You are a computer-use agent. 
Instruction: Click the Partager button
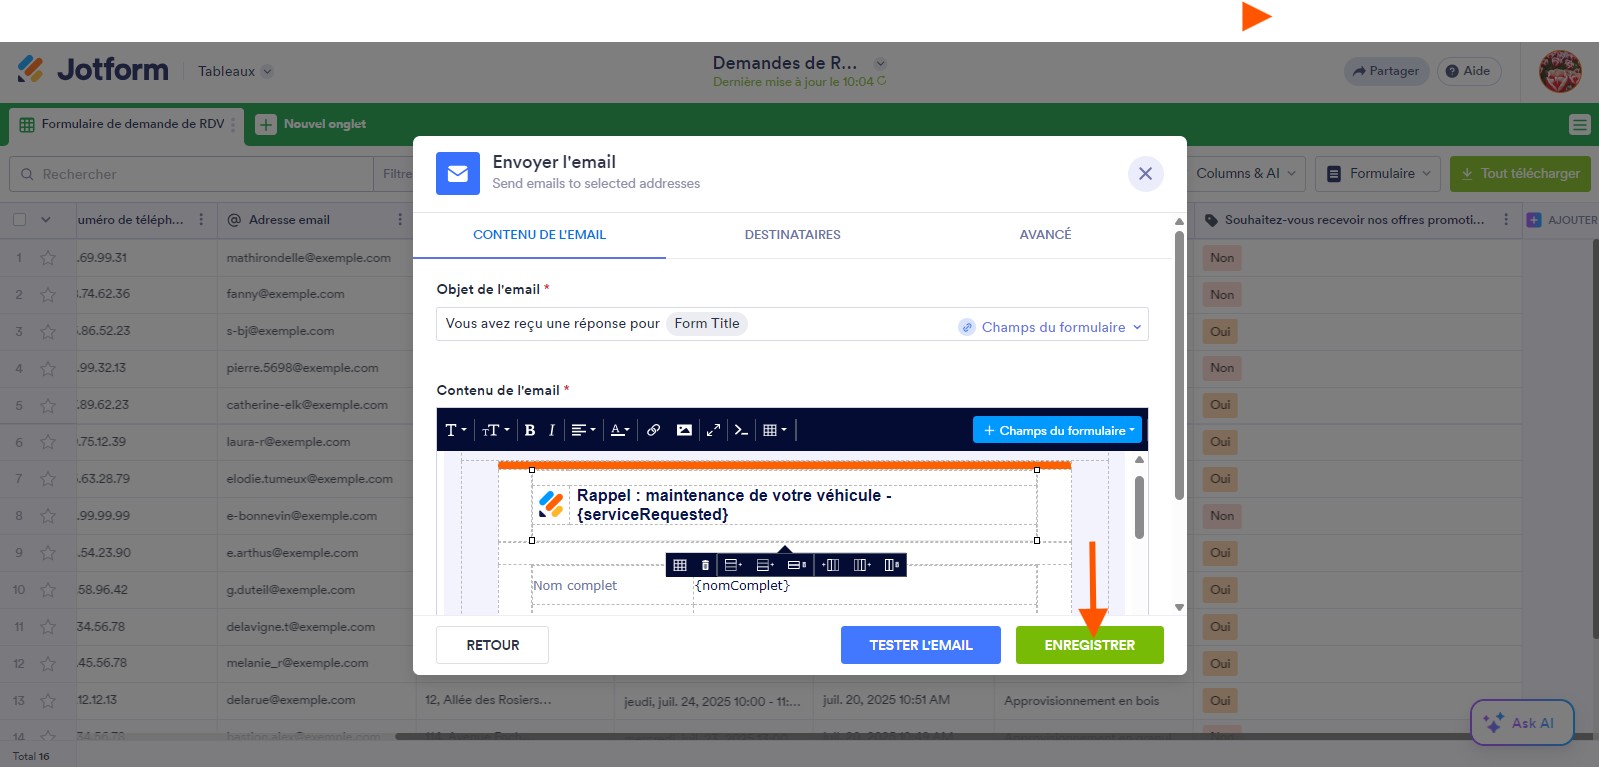pyautogui.click(x=1386, y=71)
